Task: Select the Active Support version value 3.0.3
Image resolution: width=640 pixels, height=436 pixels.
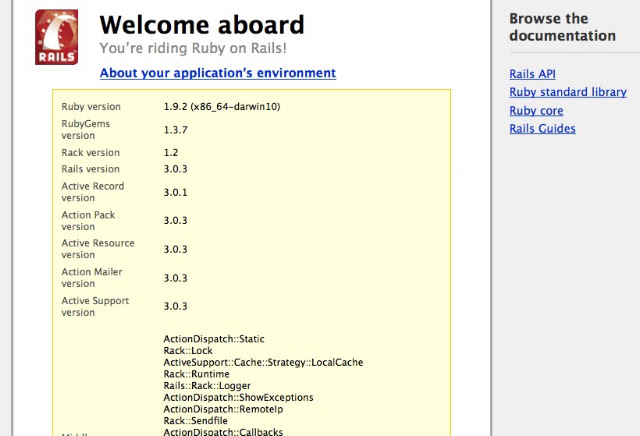Action: 176,306
